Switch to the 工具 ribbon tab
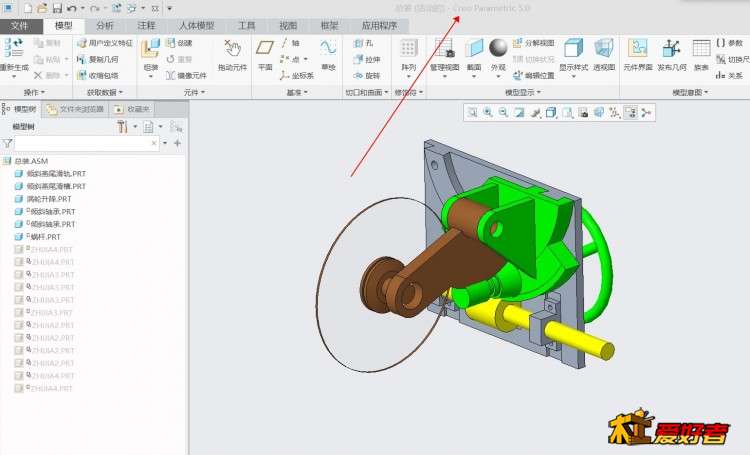The image size is (750, 455). click(247, 26)
